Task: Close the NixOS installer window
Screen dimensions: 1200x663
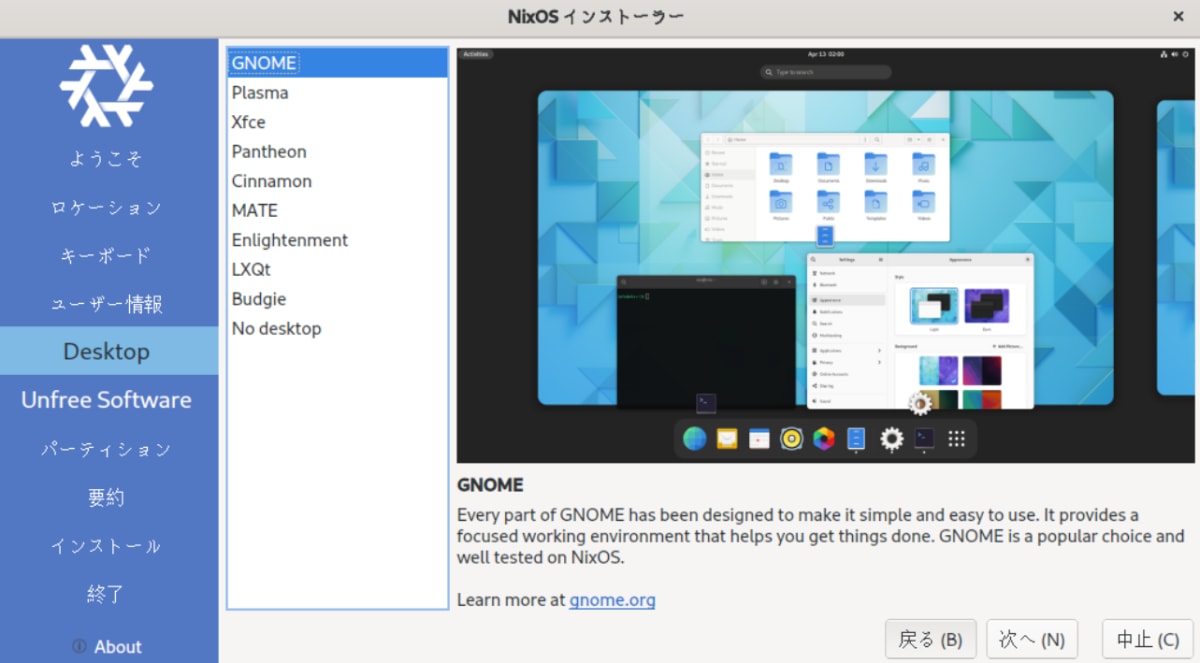Action: (1179, 16)
